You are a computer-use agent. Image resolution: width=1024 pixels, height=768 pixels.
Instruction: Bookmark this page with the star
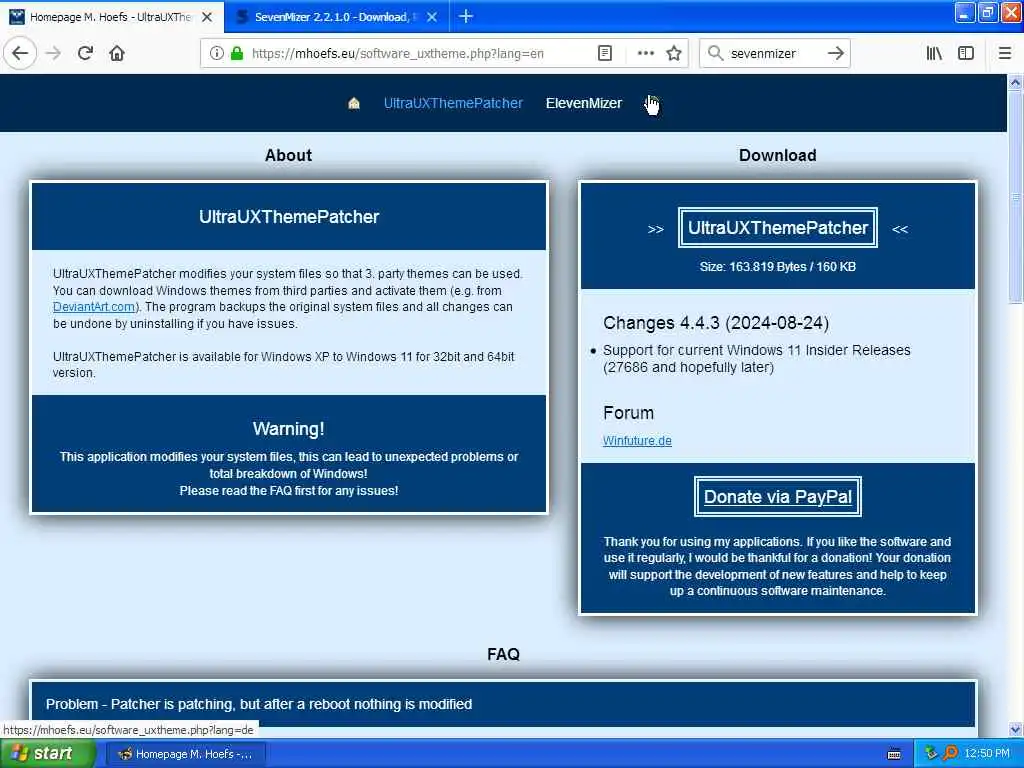674,54
